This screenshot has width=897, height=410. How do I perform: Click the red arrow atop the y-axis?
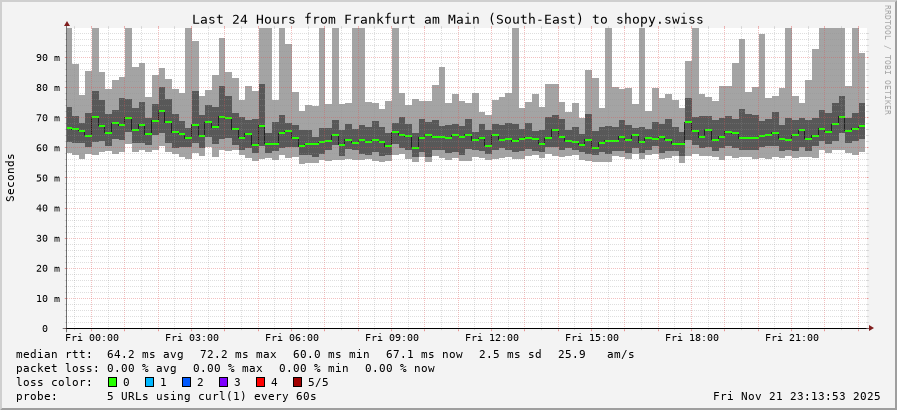coord(67,23)
